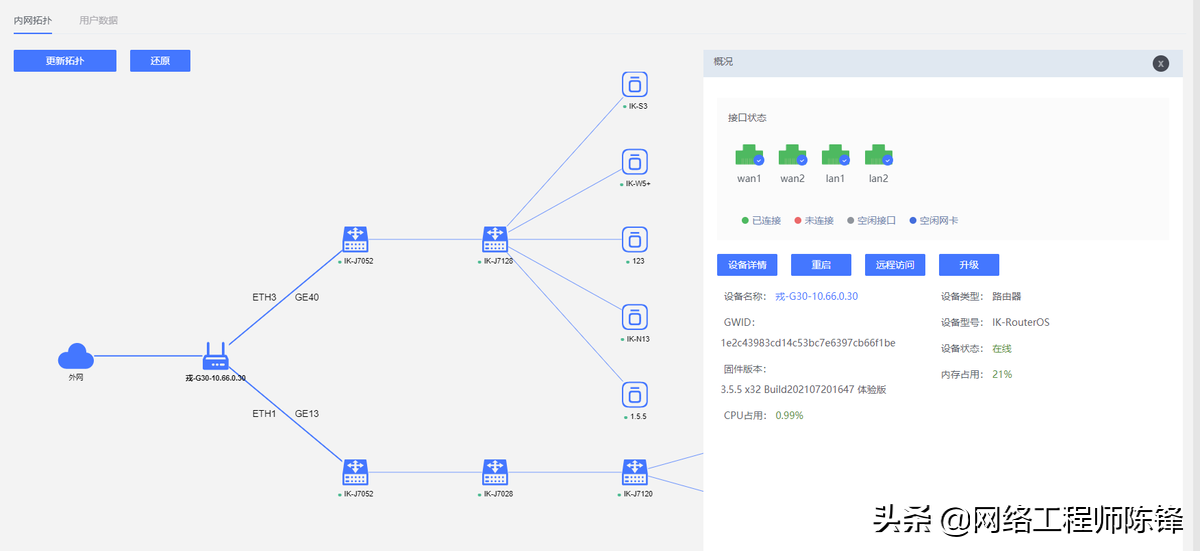This screenshot has width=1200, height=551.
Task: Select upper IK-J7052 switch icon
Action: (x=355, y=239)
